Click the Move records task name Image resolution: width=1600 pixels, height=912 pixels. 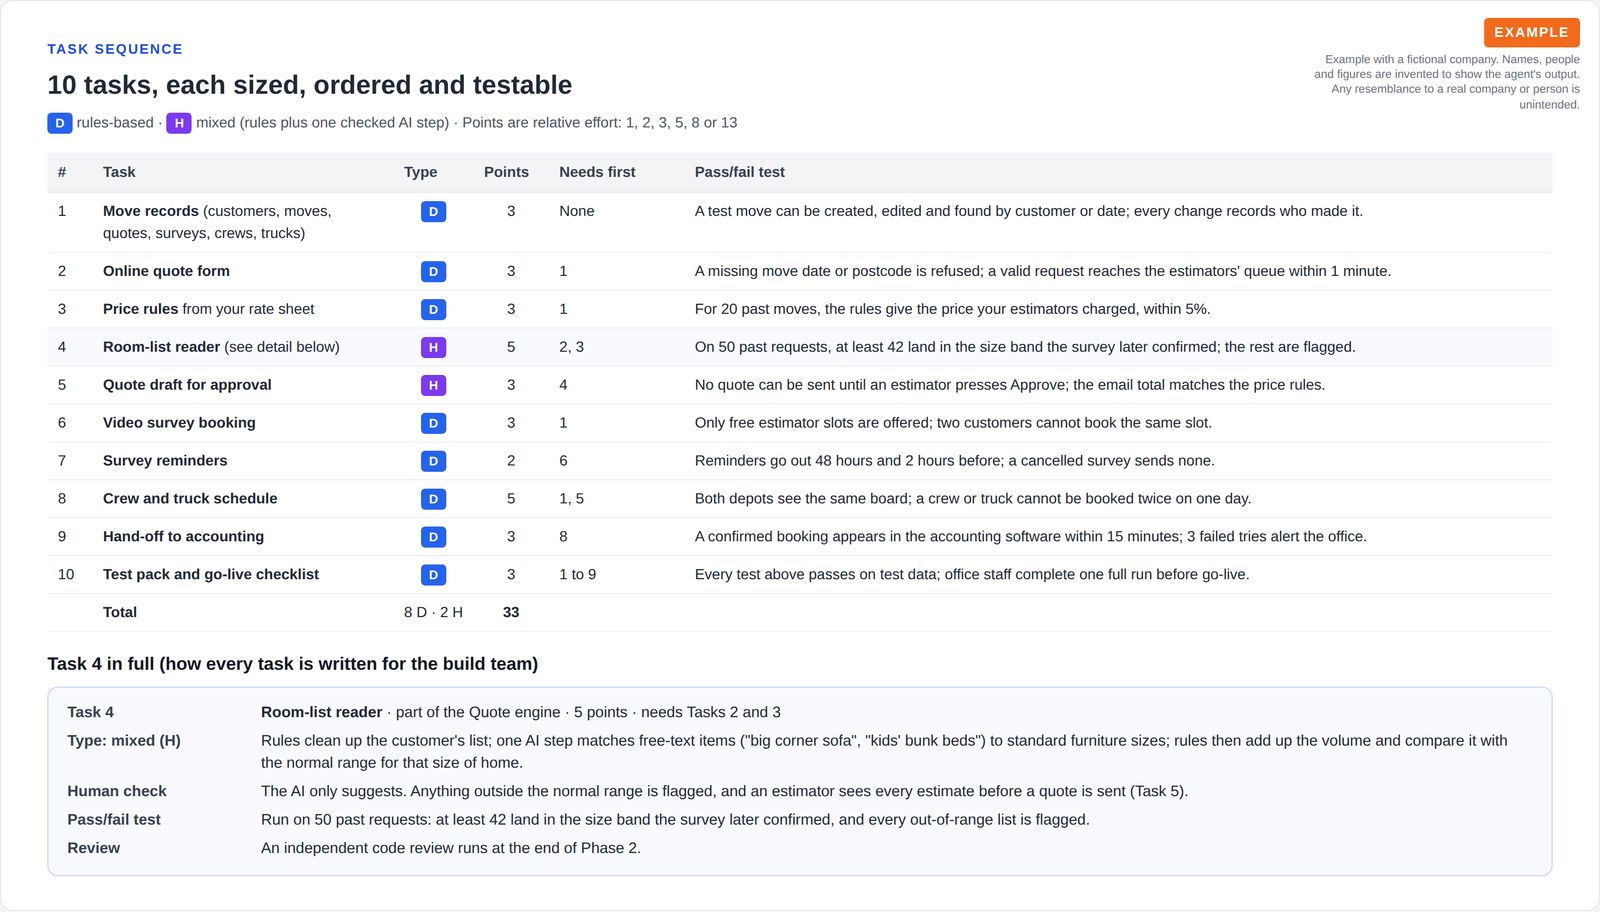(x=151, y=211)
